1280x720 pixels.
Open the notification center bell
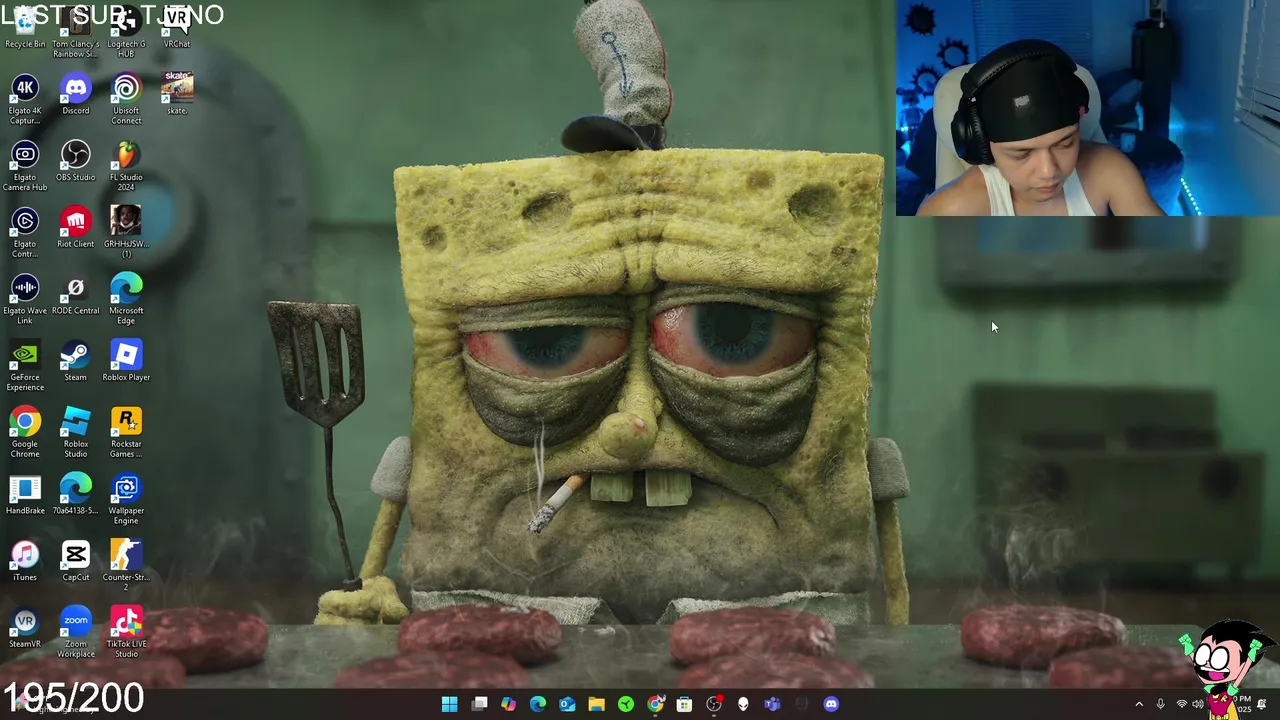tap(1262, 704)
